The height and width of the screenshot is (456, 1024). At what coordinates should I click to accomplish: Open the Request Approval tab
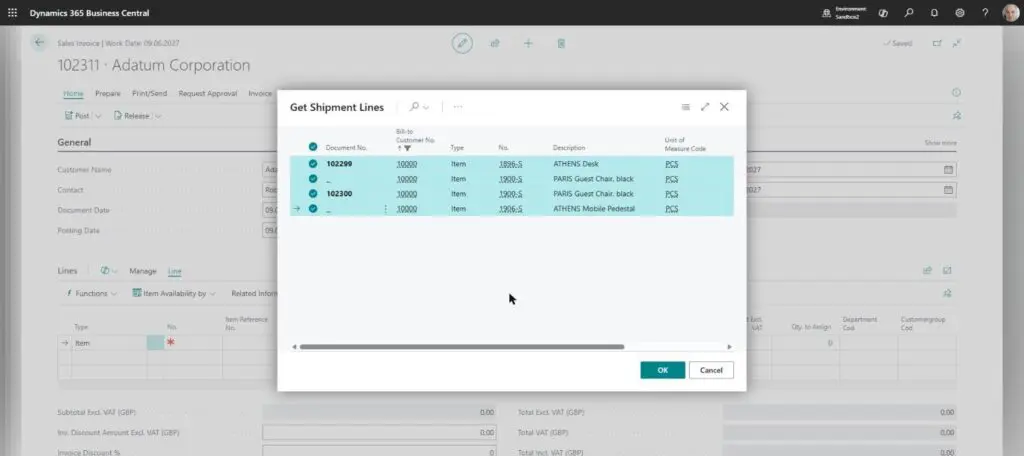point(208,93)
